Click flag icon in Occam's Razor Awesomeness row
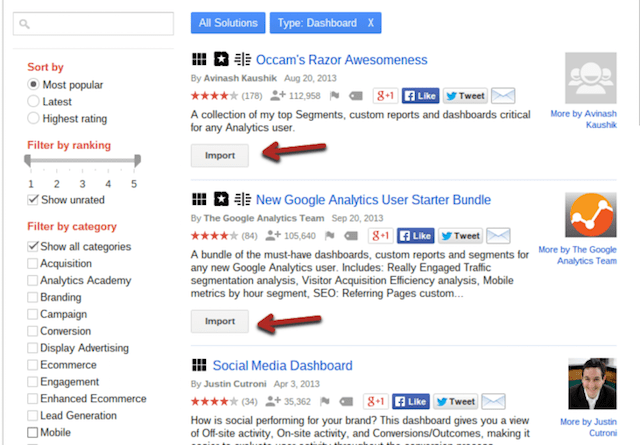The height and width of the screenshot is (445, 640). pyautogui.click(x=334, y=96)
